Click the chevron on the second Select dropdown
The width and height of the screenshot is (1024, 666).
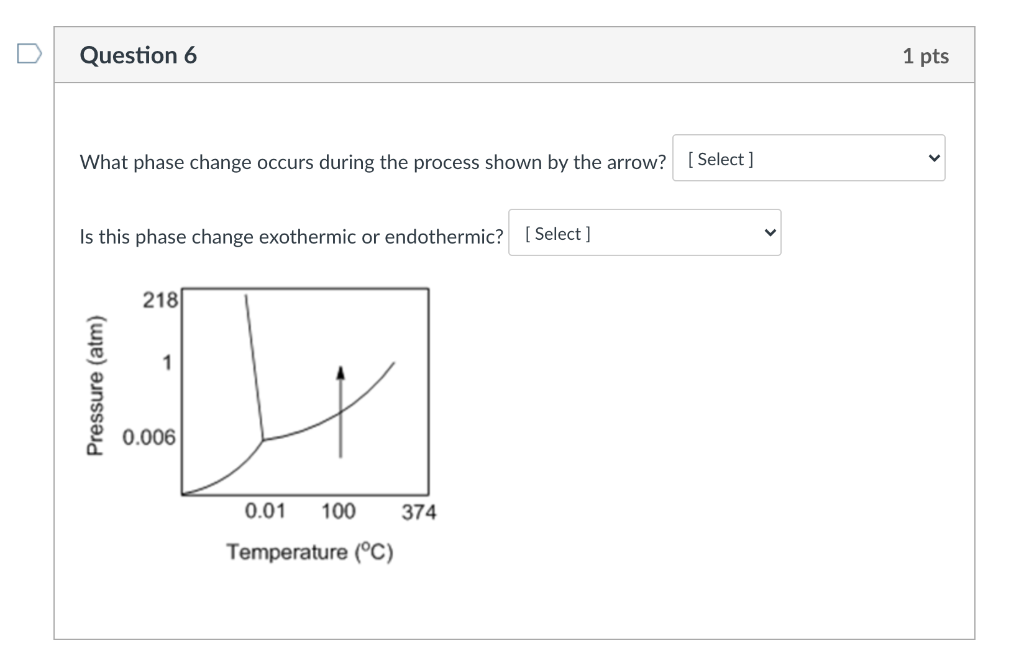pyautogui.click(x=768, y=232)
